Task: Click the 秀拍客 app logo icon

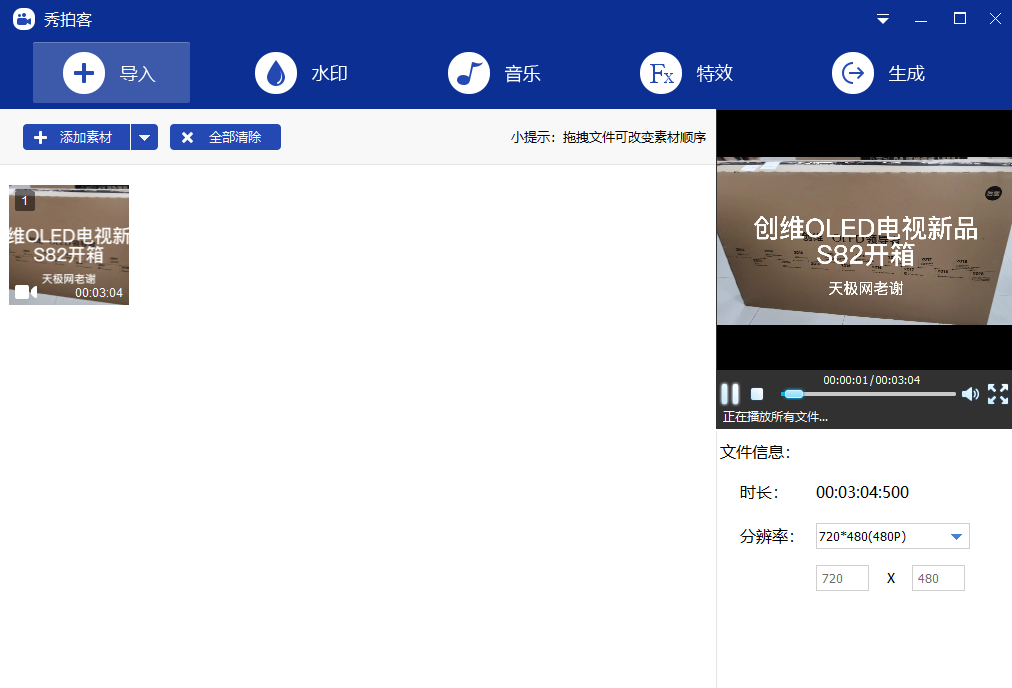Action: coord(24,19)
